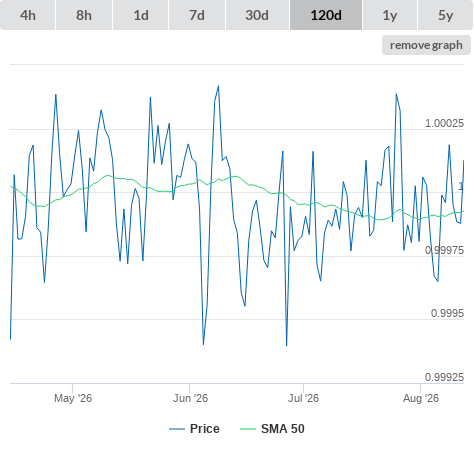Screen dimensions: 474x455
Task: Choose the 1d time range tab
Action: (141, 15)
